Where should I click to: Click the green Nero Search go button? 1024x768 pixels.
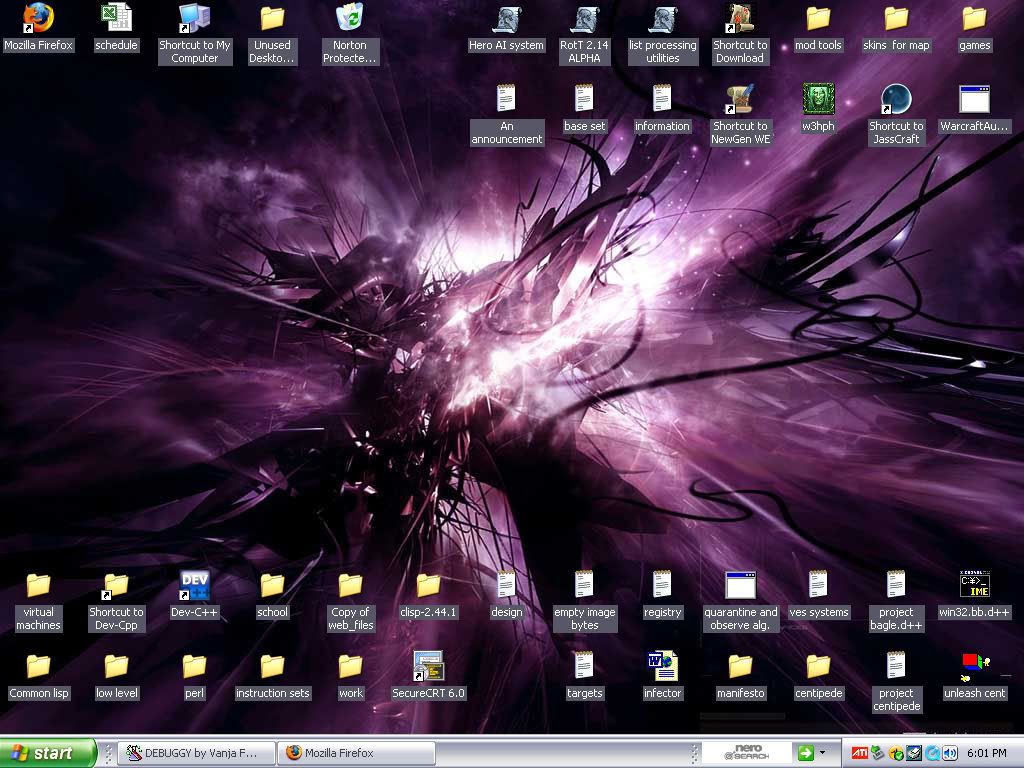(x=805, y=753)
